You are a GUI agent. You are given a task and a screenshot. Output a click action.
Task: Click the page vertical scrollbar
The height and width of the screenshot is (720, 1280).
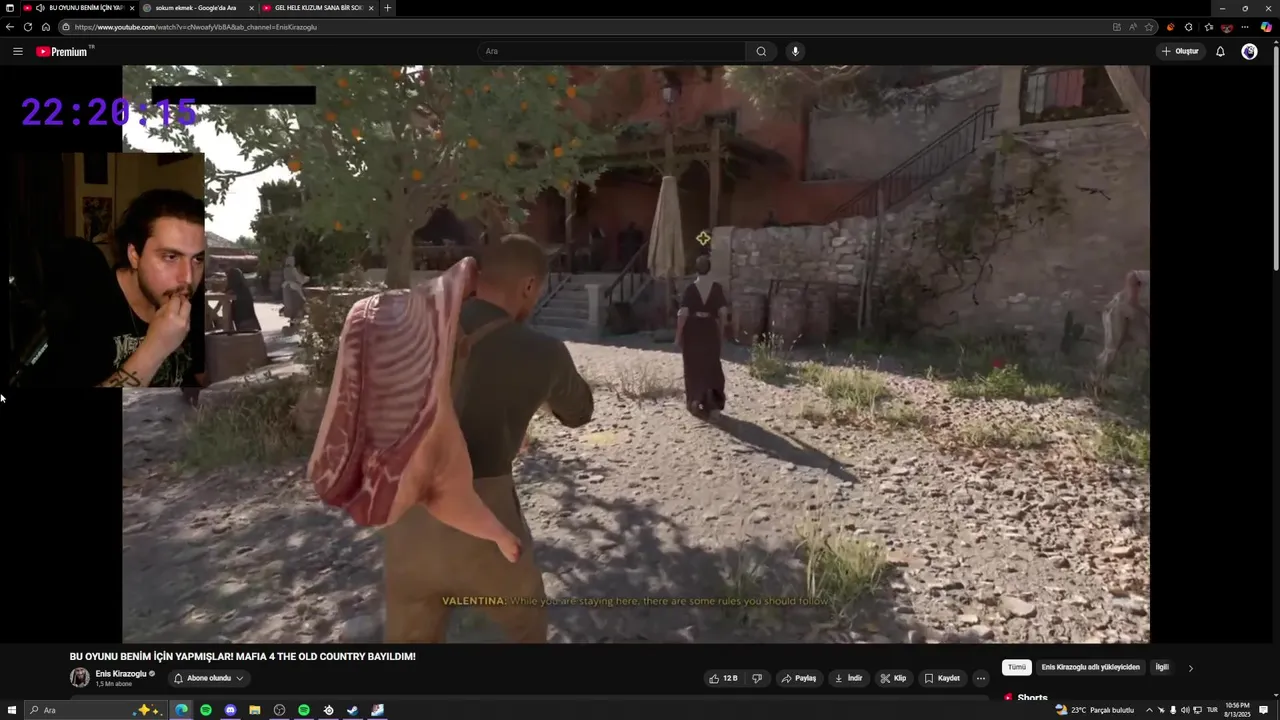1276,157
